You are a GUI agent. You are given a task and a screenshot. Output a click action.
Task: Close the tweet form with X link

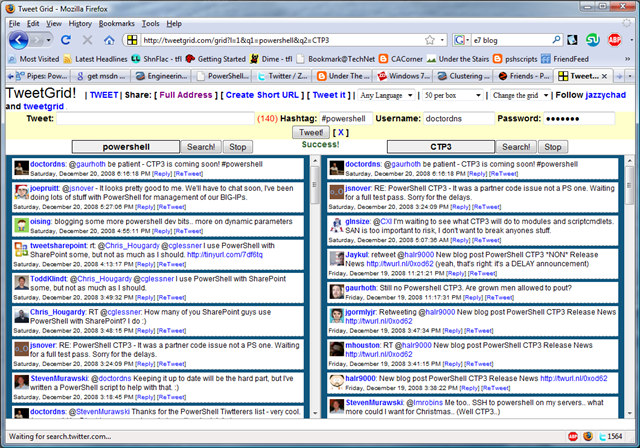point(340,132)
